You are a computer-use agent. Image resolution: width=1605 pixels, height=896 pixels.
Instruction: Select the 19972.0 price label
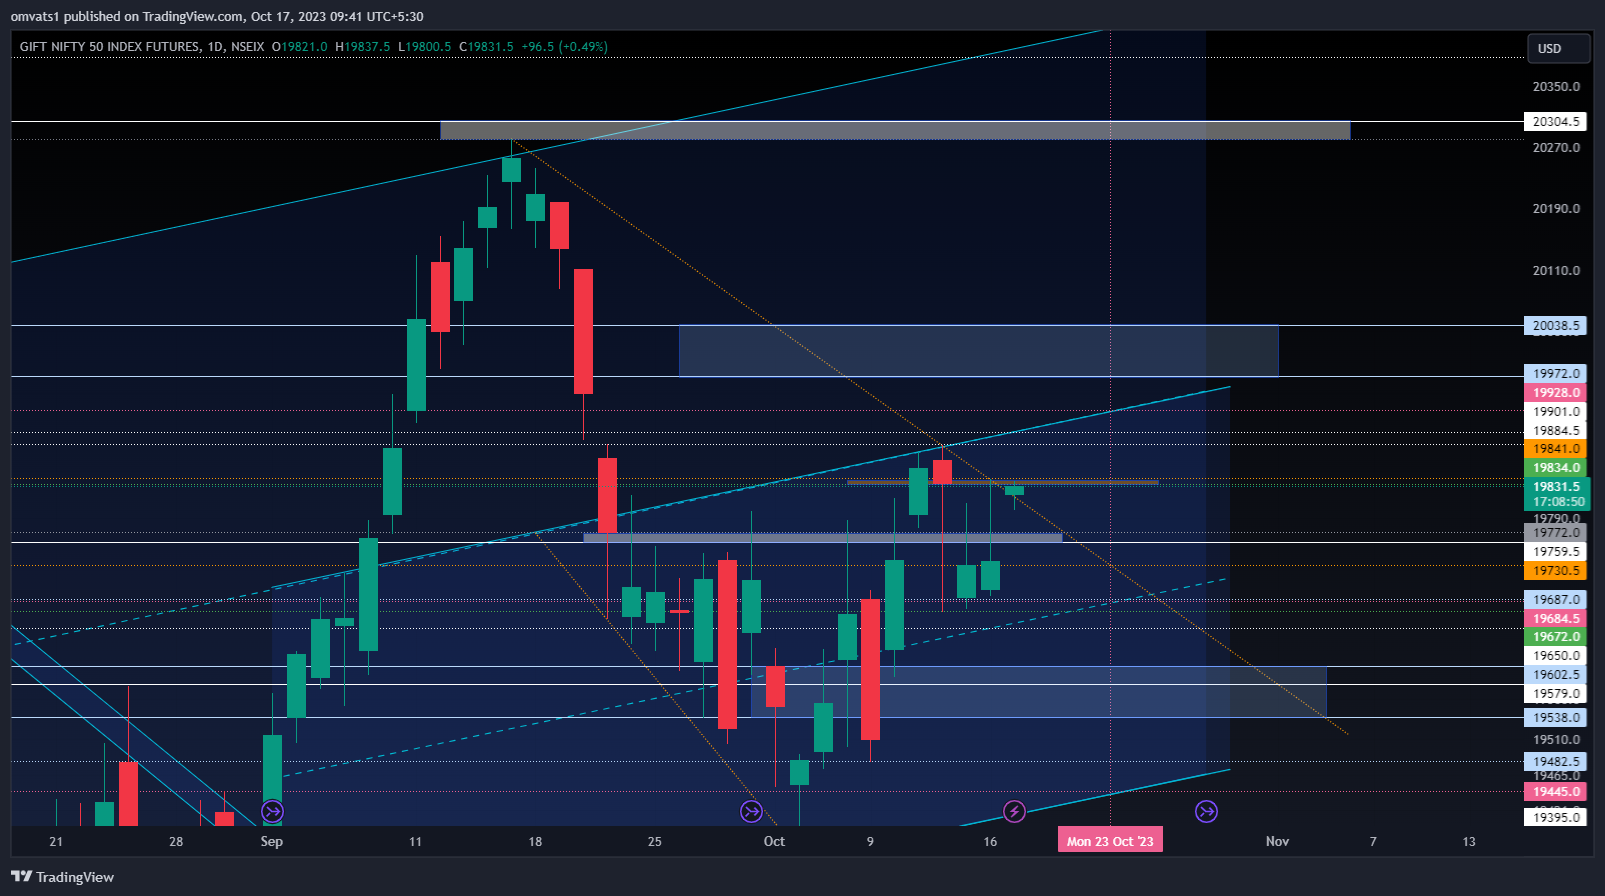tap(1556, 374)
